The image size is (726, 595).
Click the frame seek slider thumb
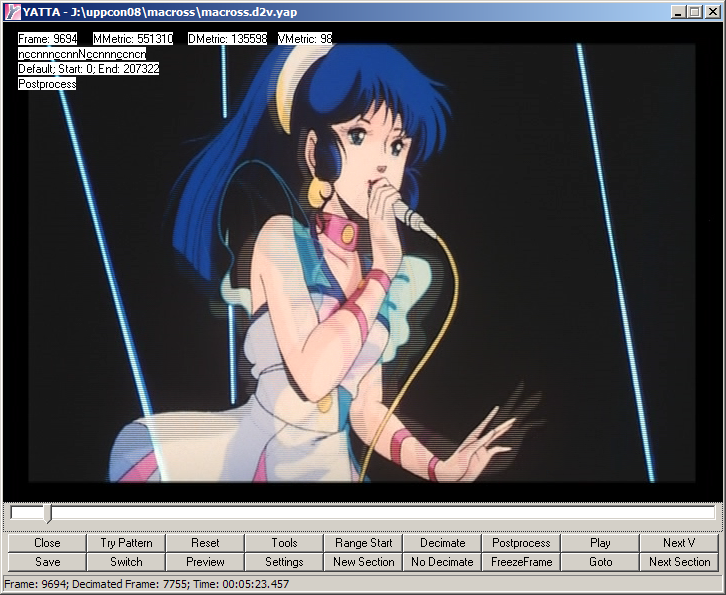[x=48, y=514]
